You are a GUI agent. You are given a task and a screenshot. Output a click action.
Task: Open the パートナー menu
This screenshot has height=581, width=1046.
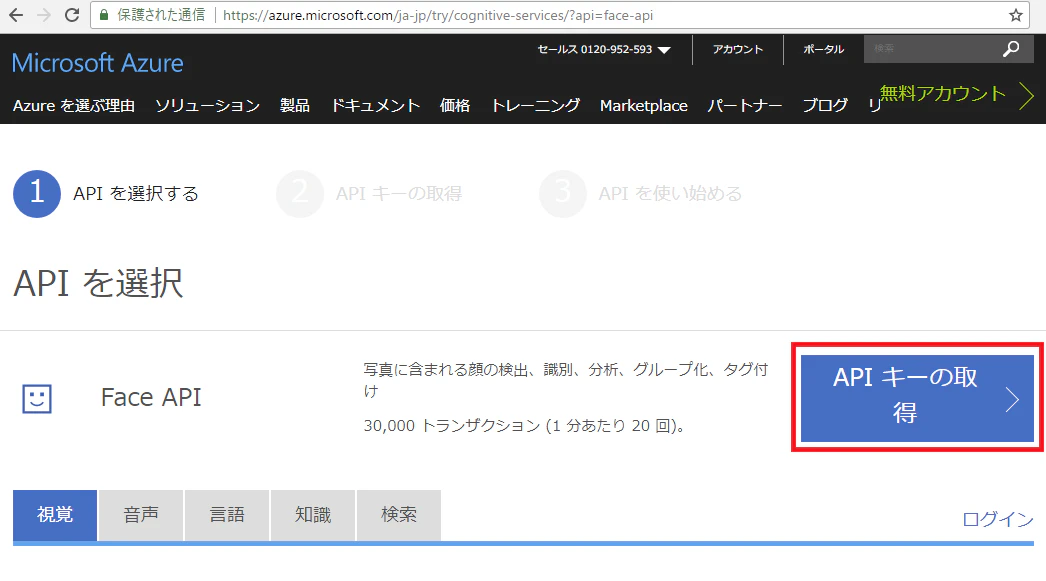click(744, 105)
